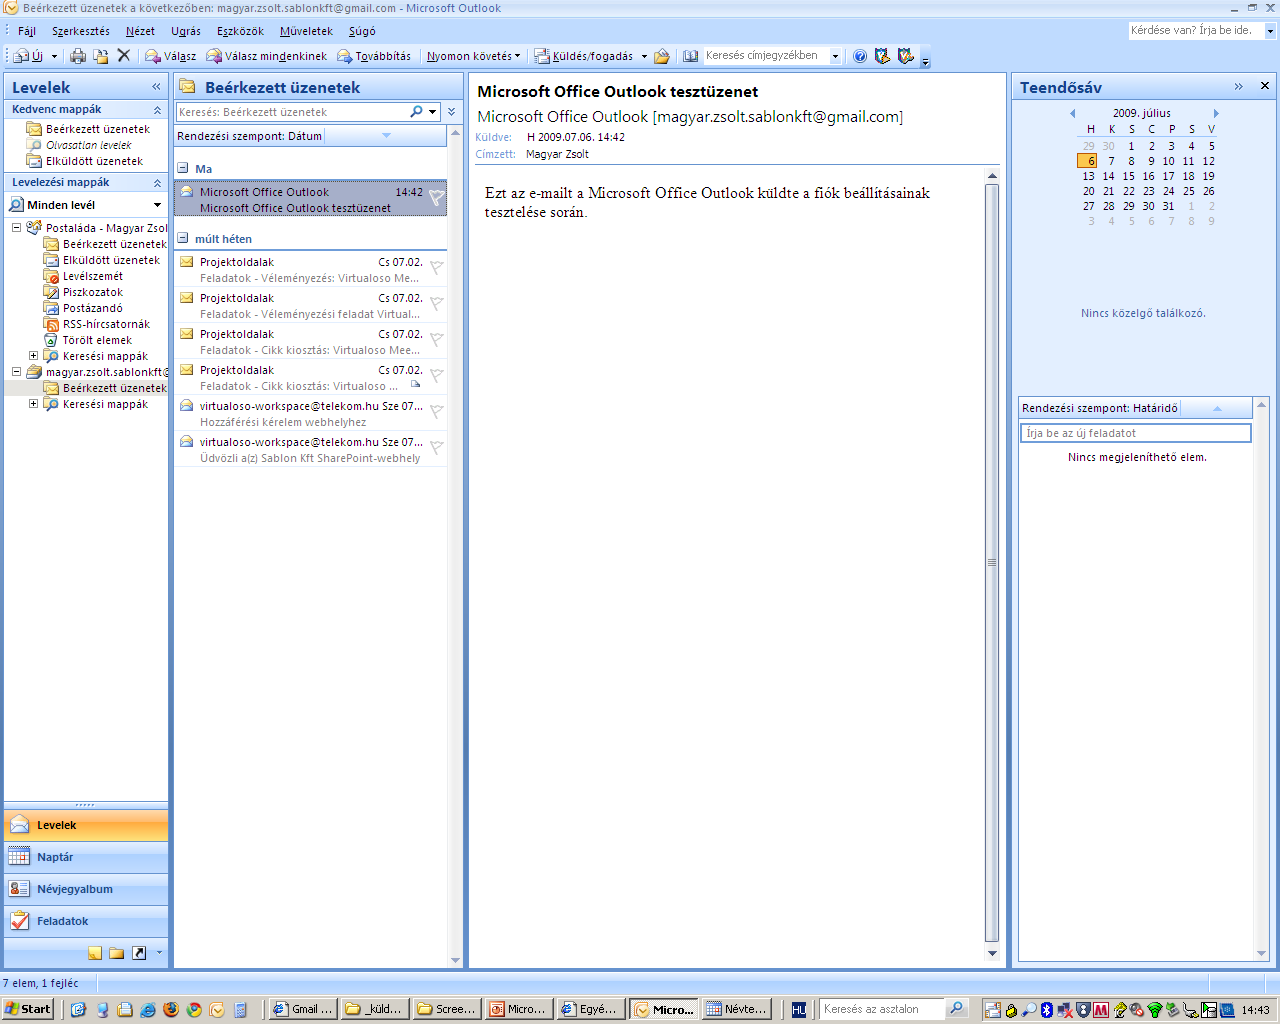This screenshot has height=1024, width=1280.
Task: Toggle flag on 'Véleményezés: Virtualoso Me...' message
Action: 436,268
